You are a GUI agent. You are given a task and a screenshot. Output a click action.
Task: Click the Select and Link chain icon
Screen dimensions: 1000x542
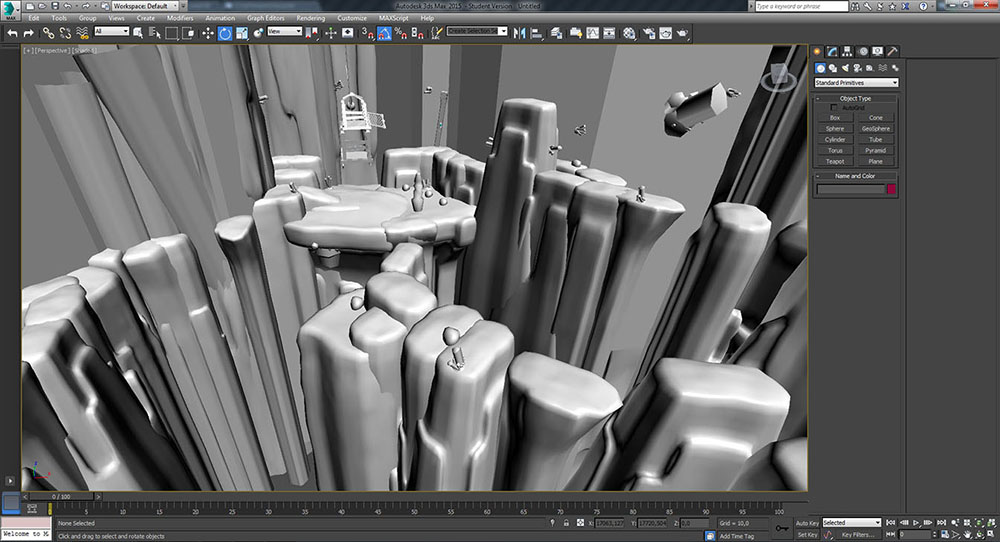point(46,33)
